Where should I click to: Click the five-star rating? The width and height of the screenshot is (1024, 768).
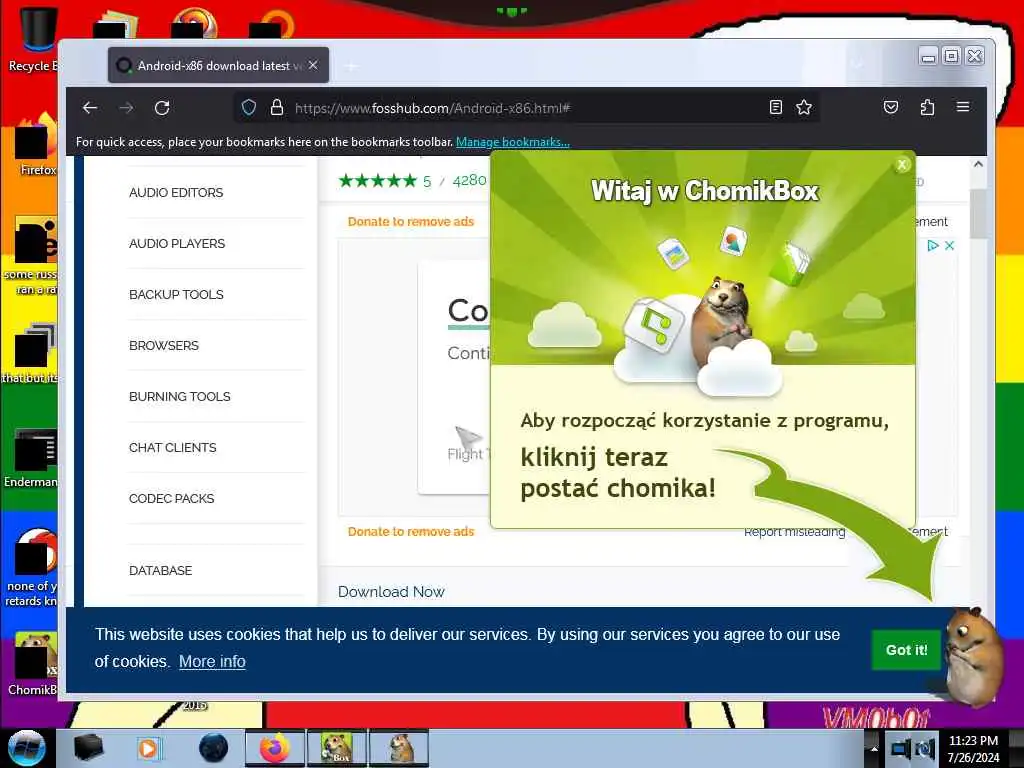(377, 181)
